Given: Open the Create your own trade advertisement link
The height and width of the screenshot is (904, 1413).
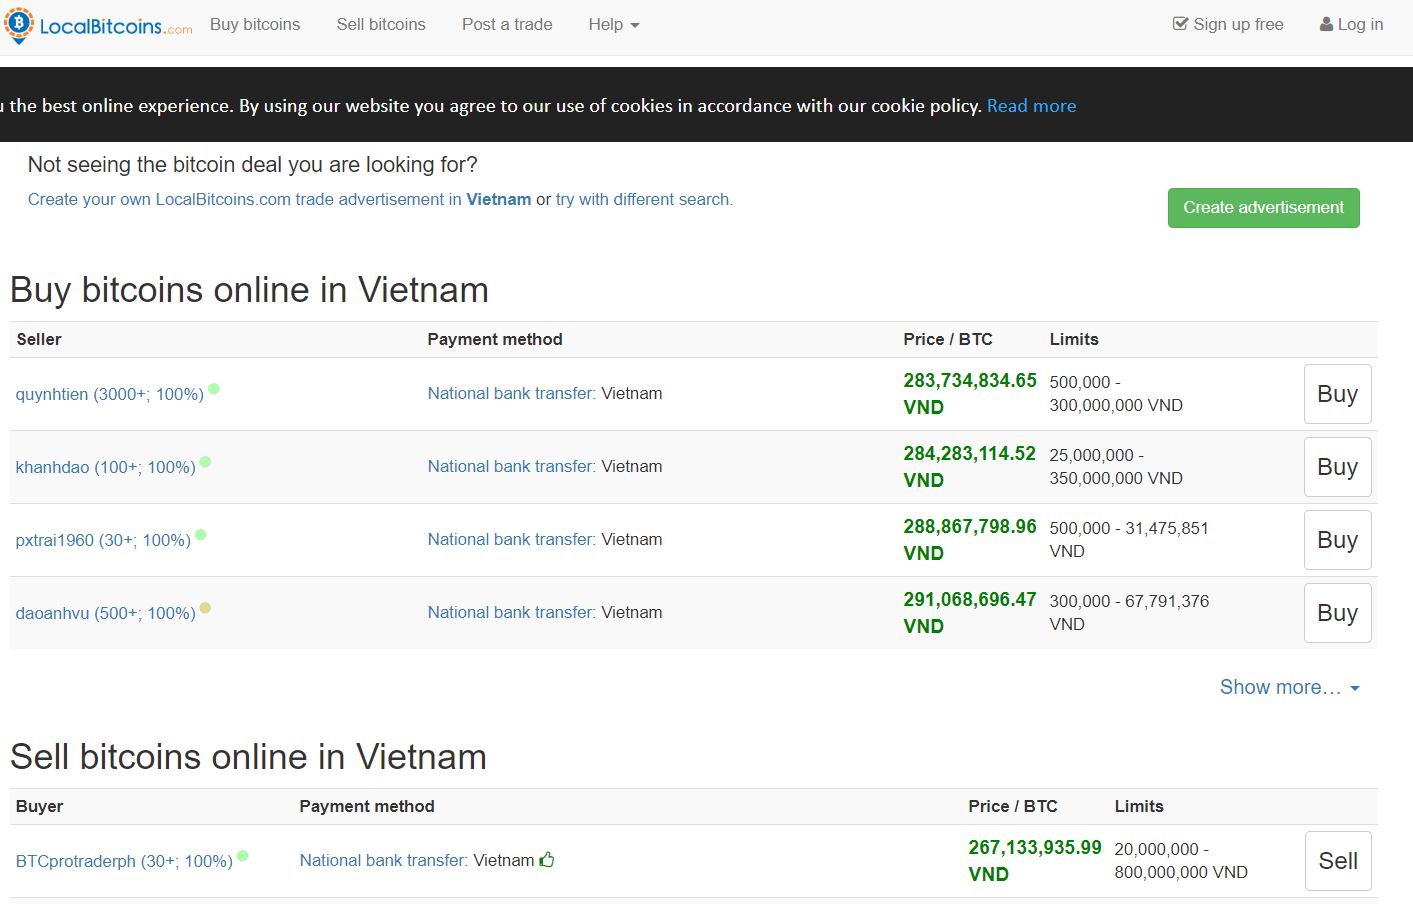Looking at the screenshot, I should click(279, 200).
